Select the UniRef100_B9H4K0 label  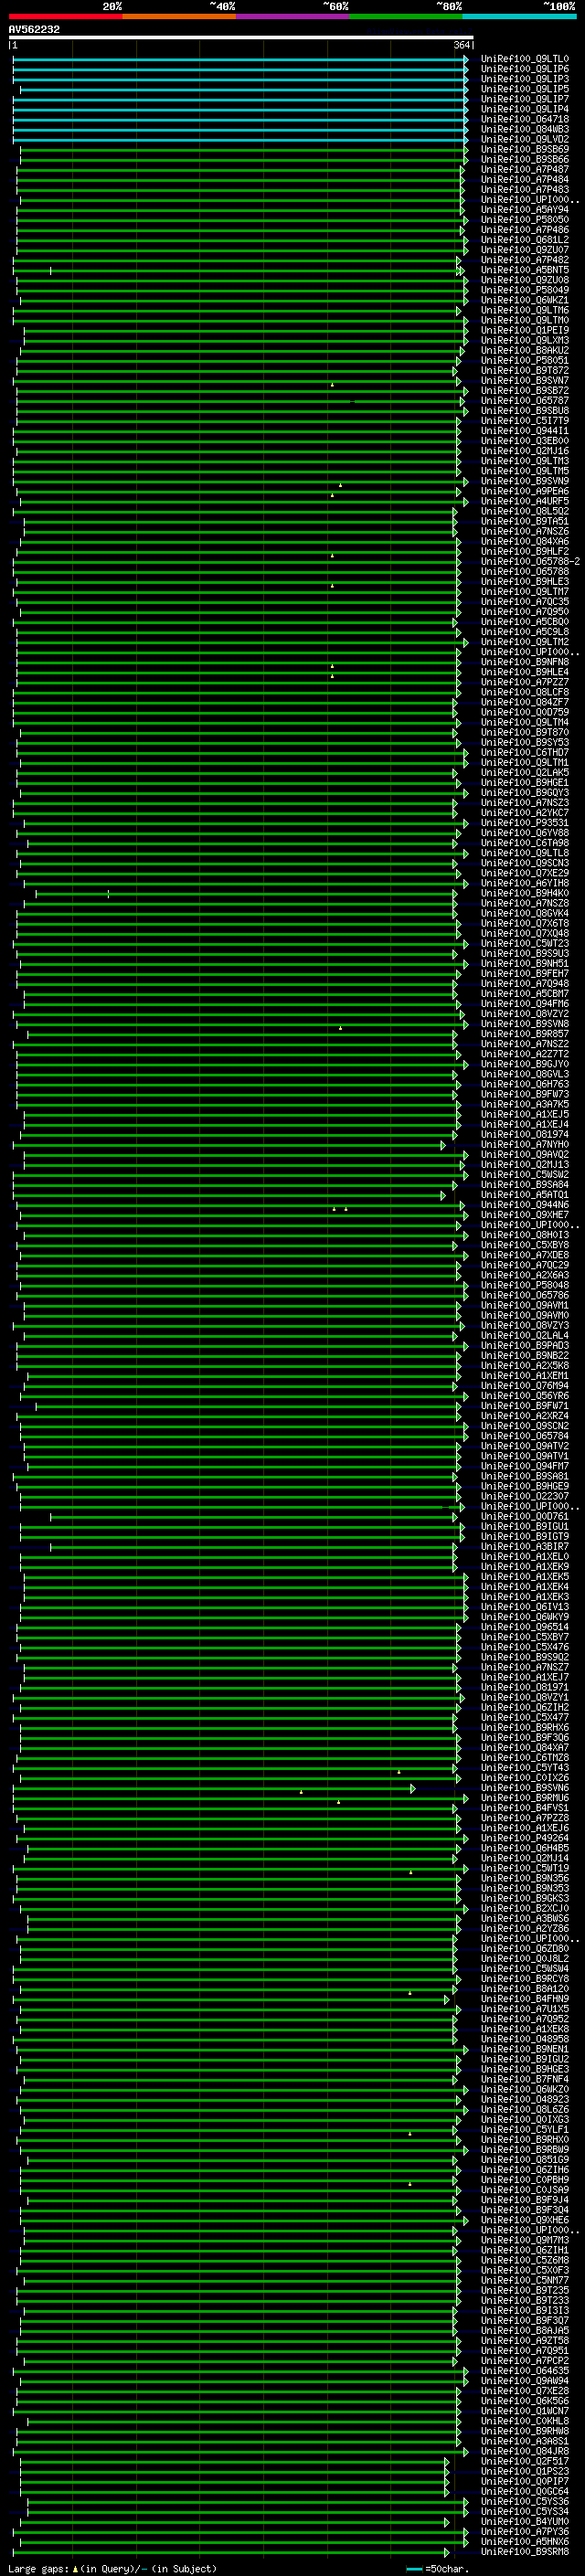tap(525, 893)
